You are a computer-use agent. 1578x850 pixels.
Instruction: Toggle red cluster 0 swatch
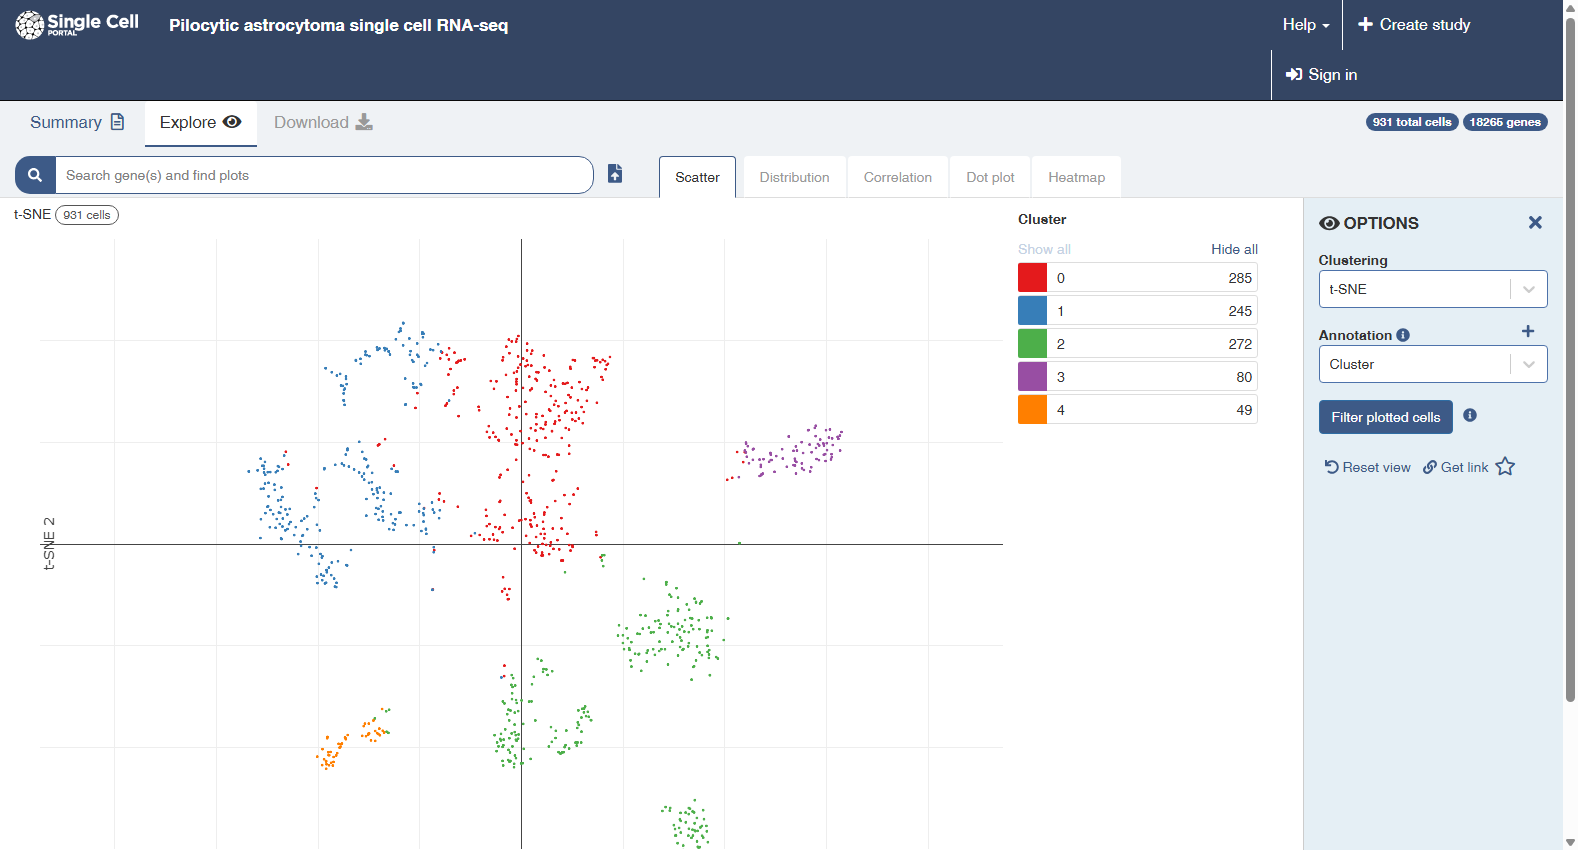tap(1032, 277)
